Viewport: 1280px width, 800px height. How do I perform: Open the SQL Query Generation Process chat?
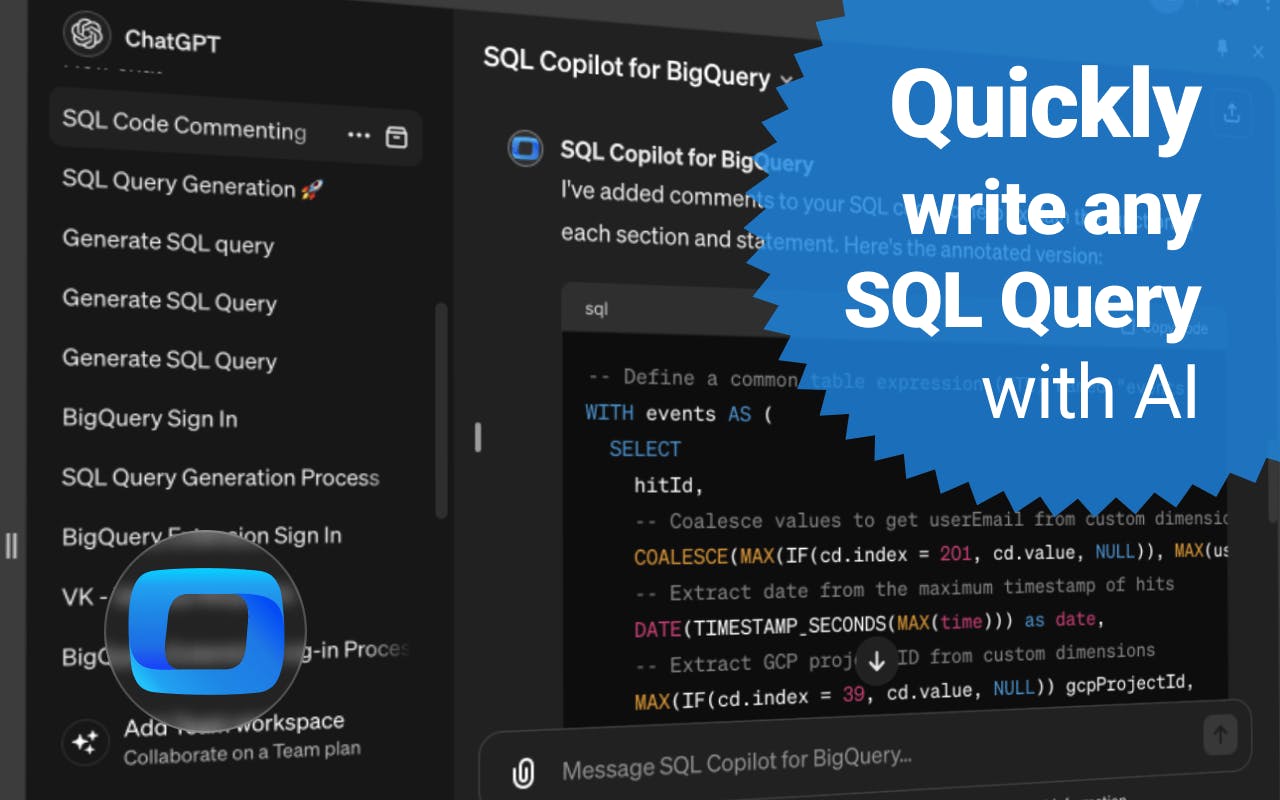221,477
